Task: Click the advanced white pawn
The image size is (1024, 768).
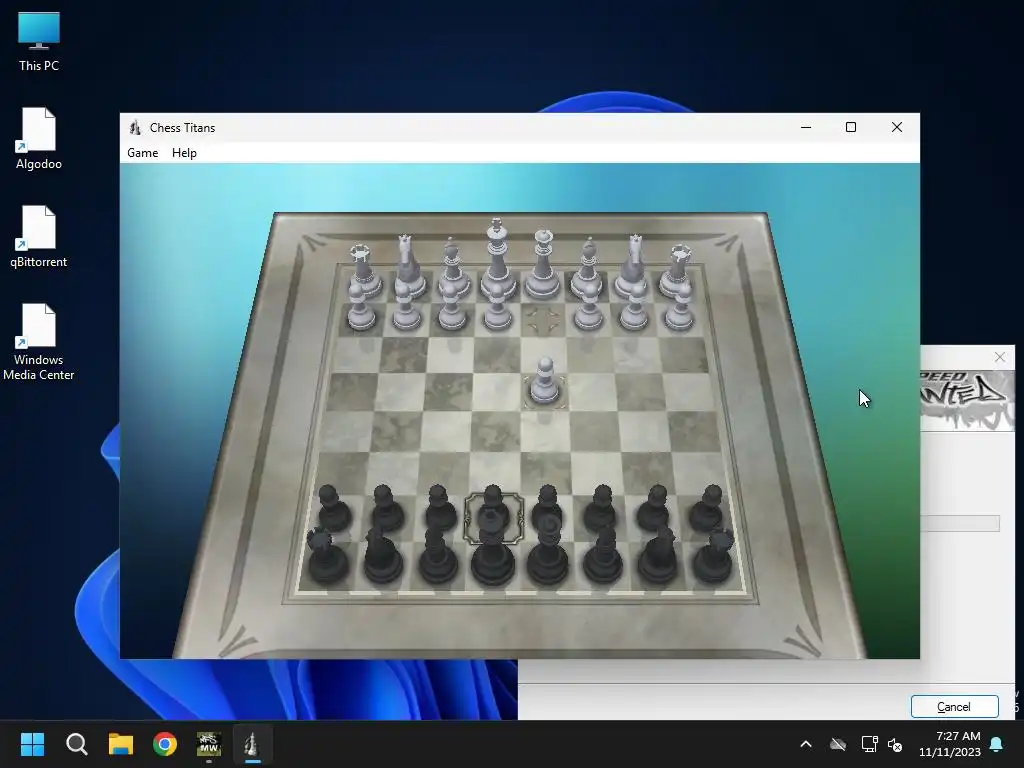Action: tap(545, 381)
